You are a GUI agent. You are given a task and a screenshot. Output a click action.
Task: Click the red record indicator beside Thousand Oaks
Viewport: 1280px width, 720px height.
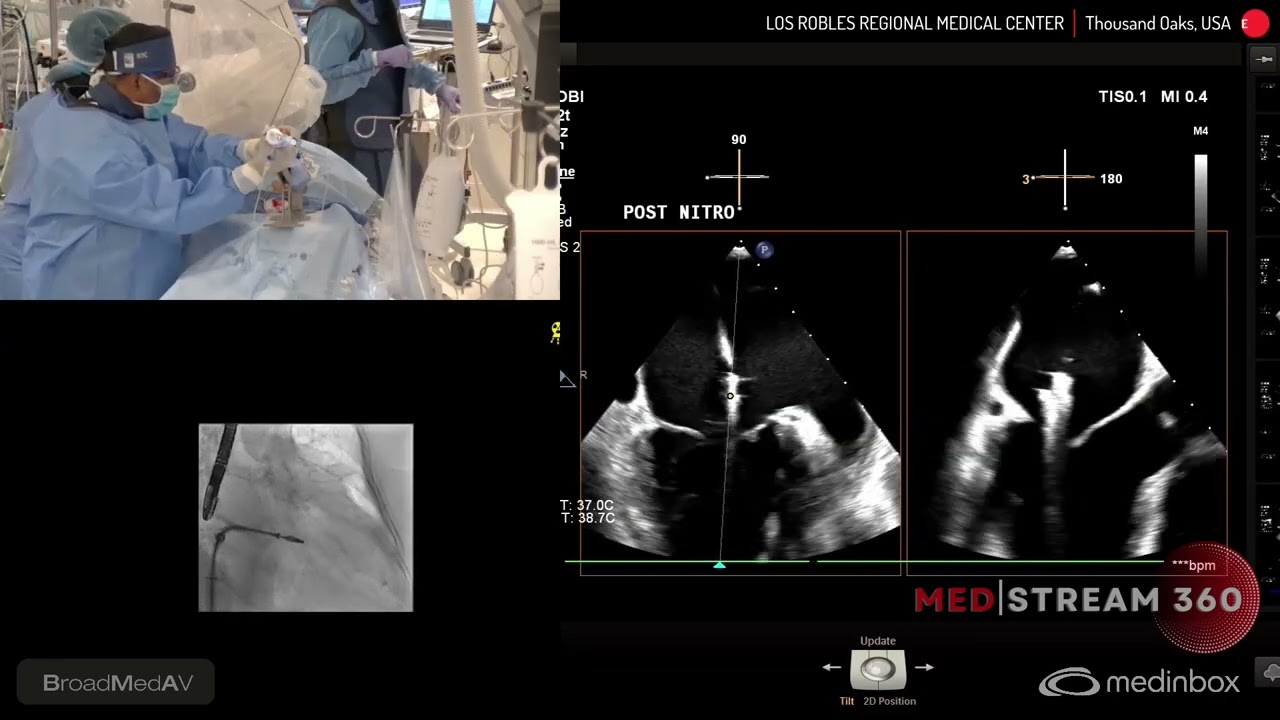coord(1254,24)
